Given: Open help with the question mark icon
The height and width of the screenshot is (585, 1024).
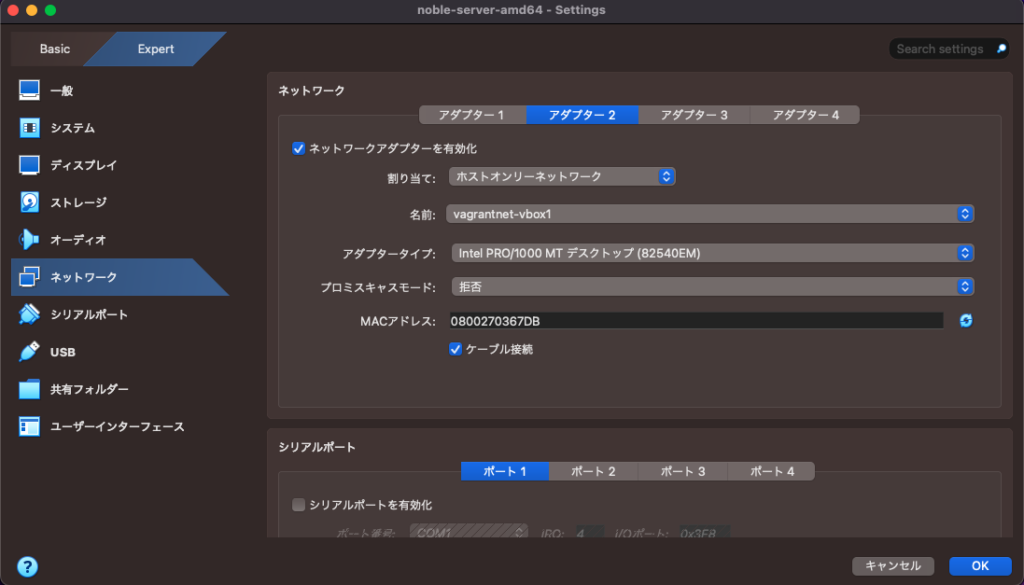Looking at the screenshot, I should click(27, 566).
